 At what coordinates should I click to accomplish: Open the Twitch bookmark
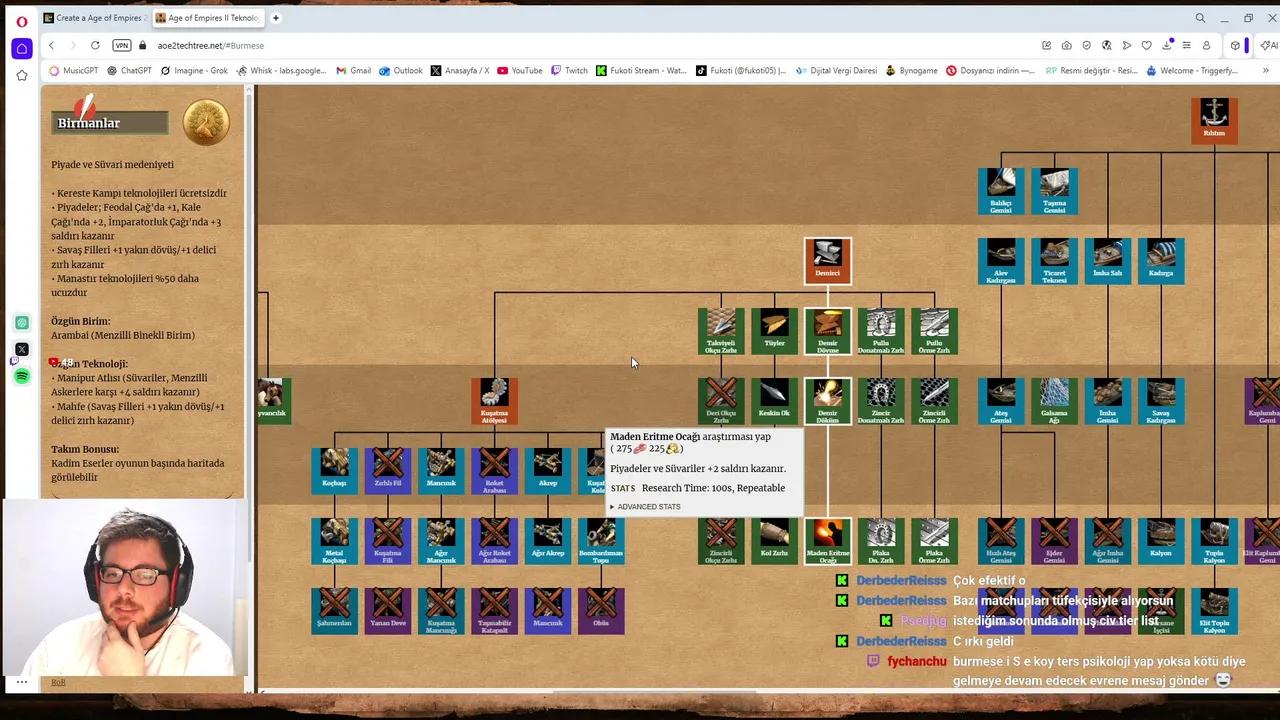coord(569,71)
